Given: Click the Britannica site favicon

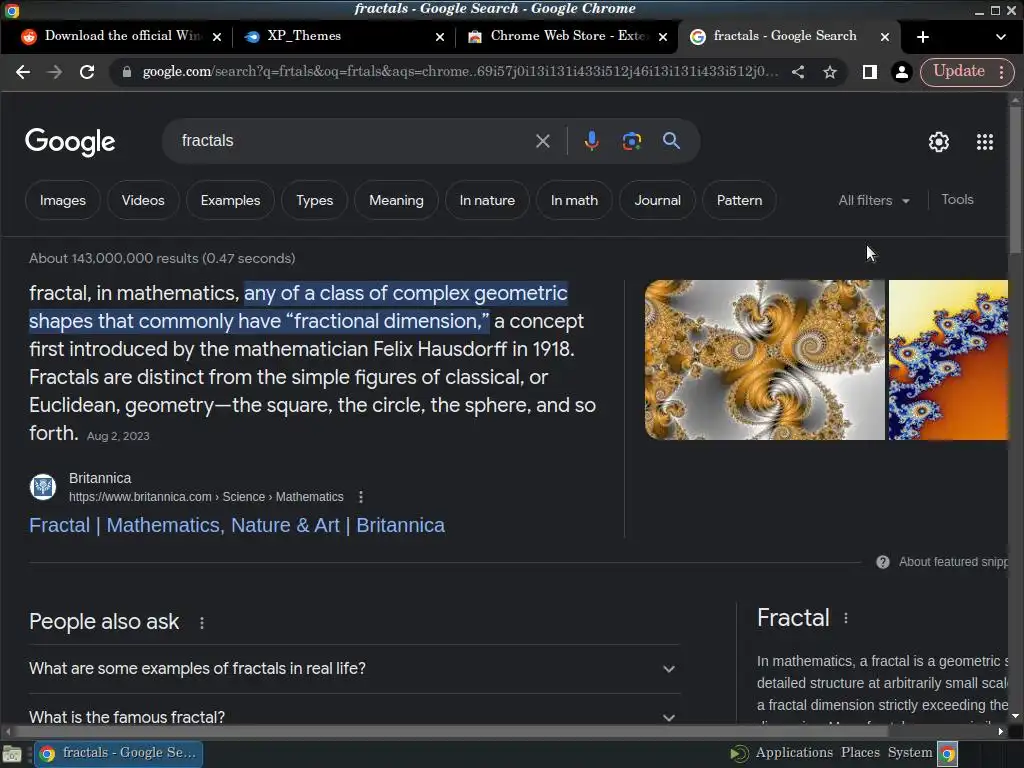Looking at the screenshot, I should click(43, 487).
